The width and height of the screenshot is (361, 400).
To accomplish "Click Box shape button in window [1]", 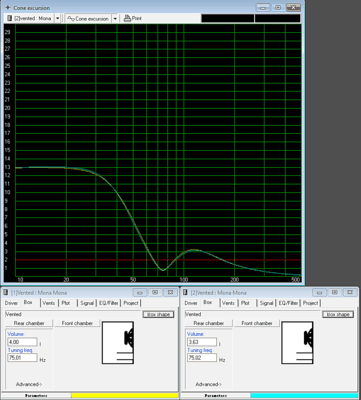I will (159, 314).
